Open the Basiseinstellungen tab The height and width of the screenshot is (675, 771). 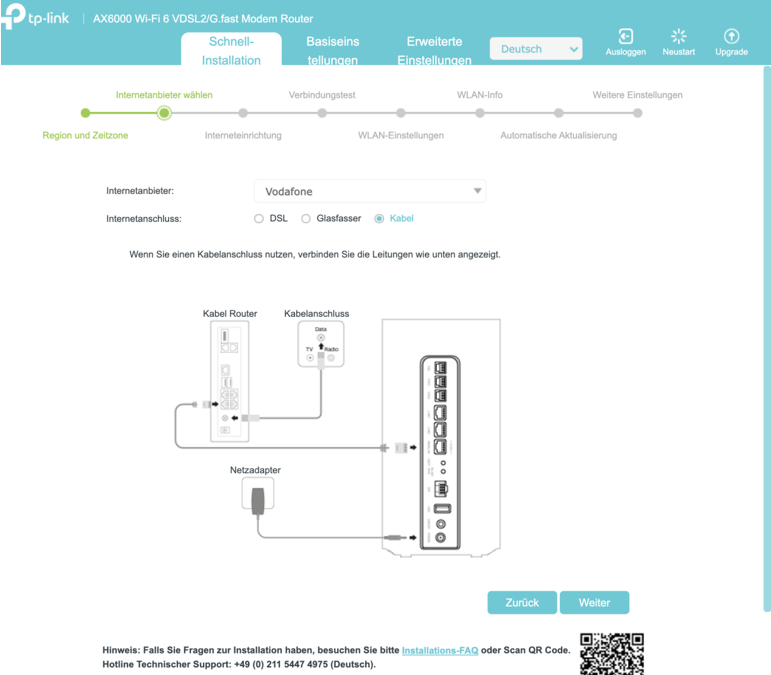click(332, 51)
